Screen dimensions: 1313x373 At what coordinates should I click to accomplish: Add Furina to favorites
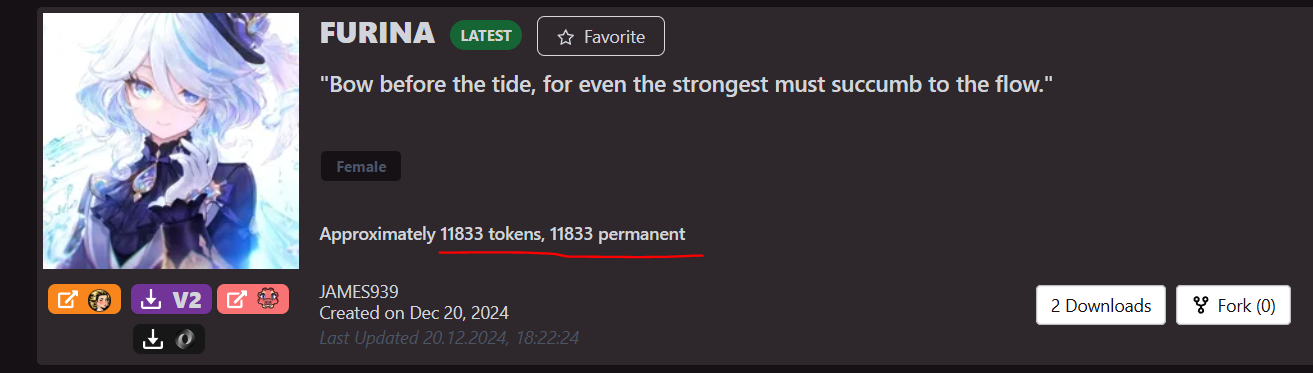point(601,36)
